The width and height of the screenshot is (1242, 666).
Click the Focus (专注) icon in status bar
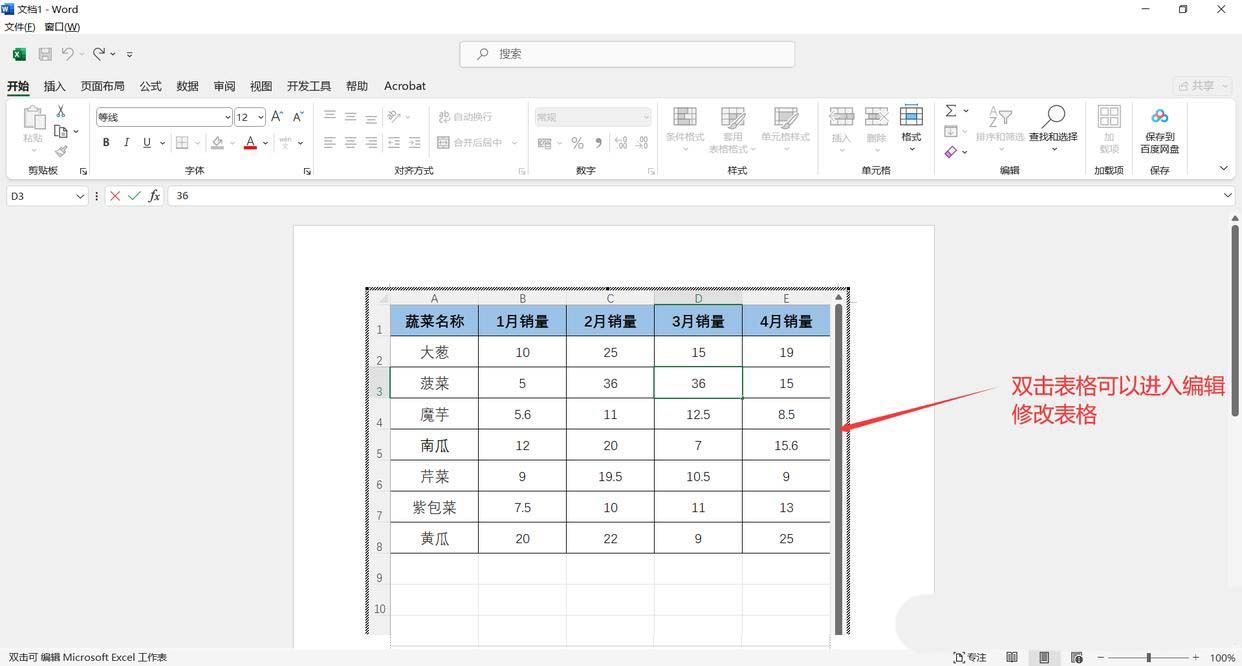point(960,657)
